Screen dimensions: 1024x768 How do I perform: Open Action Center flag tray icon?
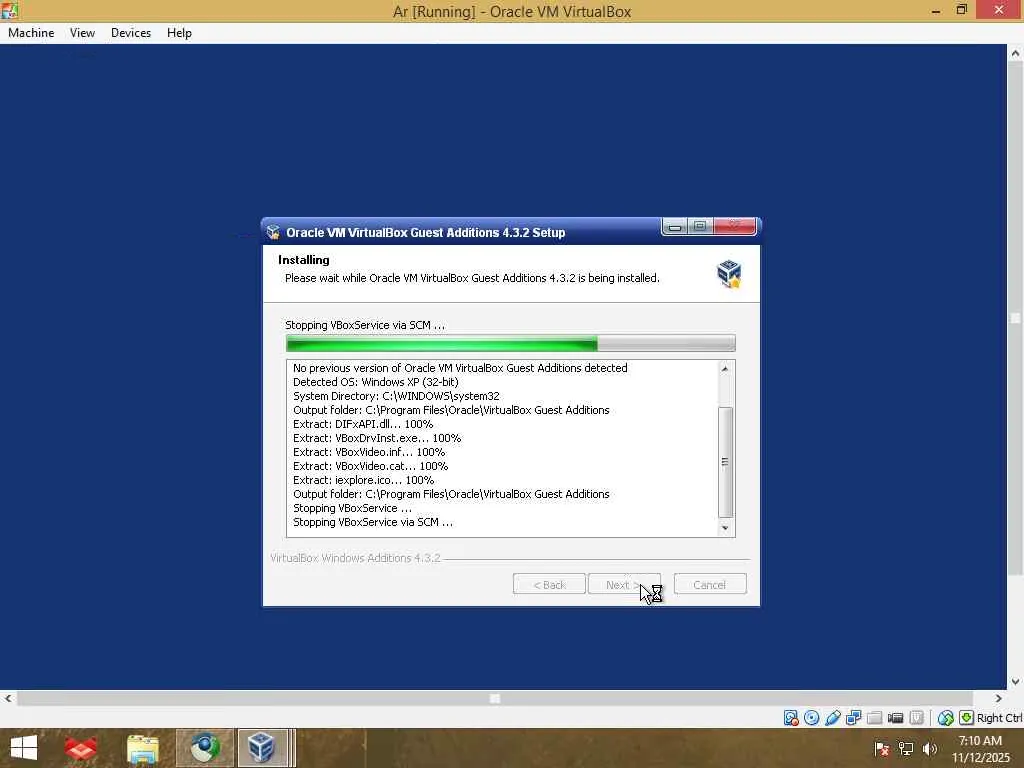coord(881,748)
